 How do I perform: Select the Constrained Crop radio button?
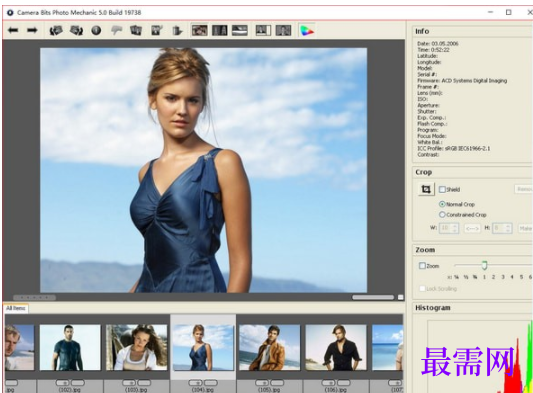point(442,215)
